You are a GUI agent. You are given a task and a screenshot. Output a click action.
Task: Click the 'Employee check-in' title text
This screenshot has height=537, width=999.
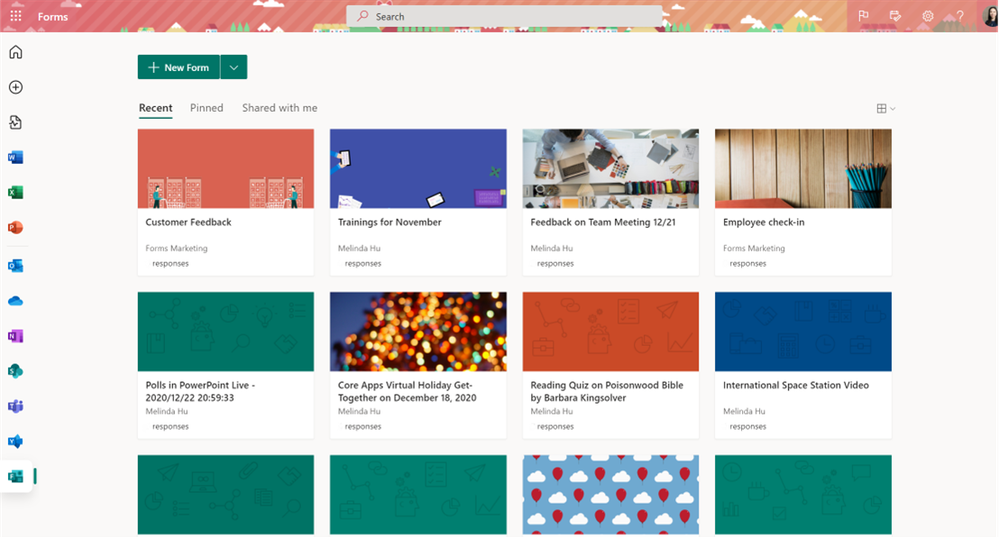click(763, 222)
